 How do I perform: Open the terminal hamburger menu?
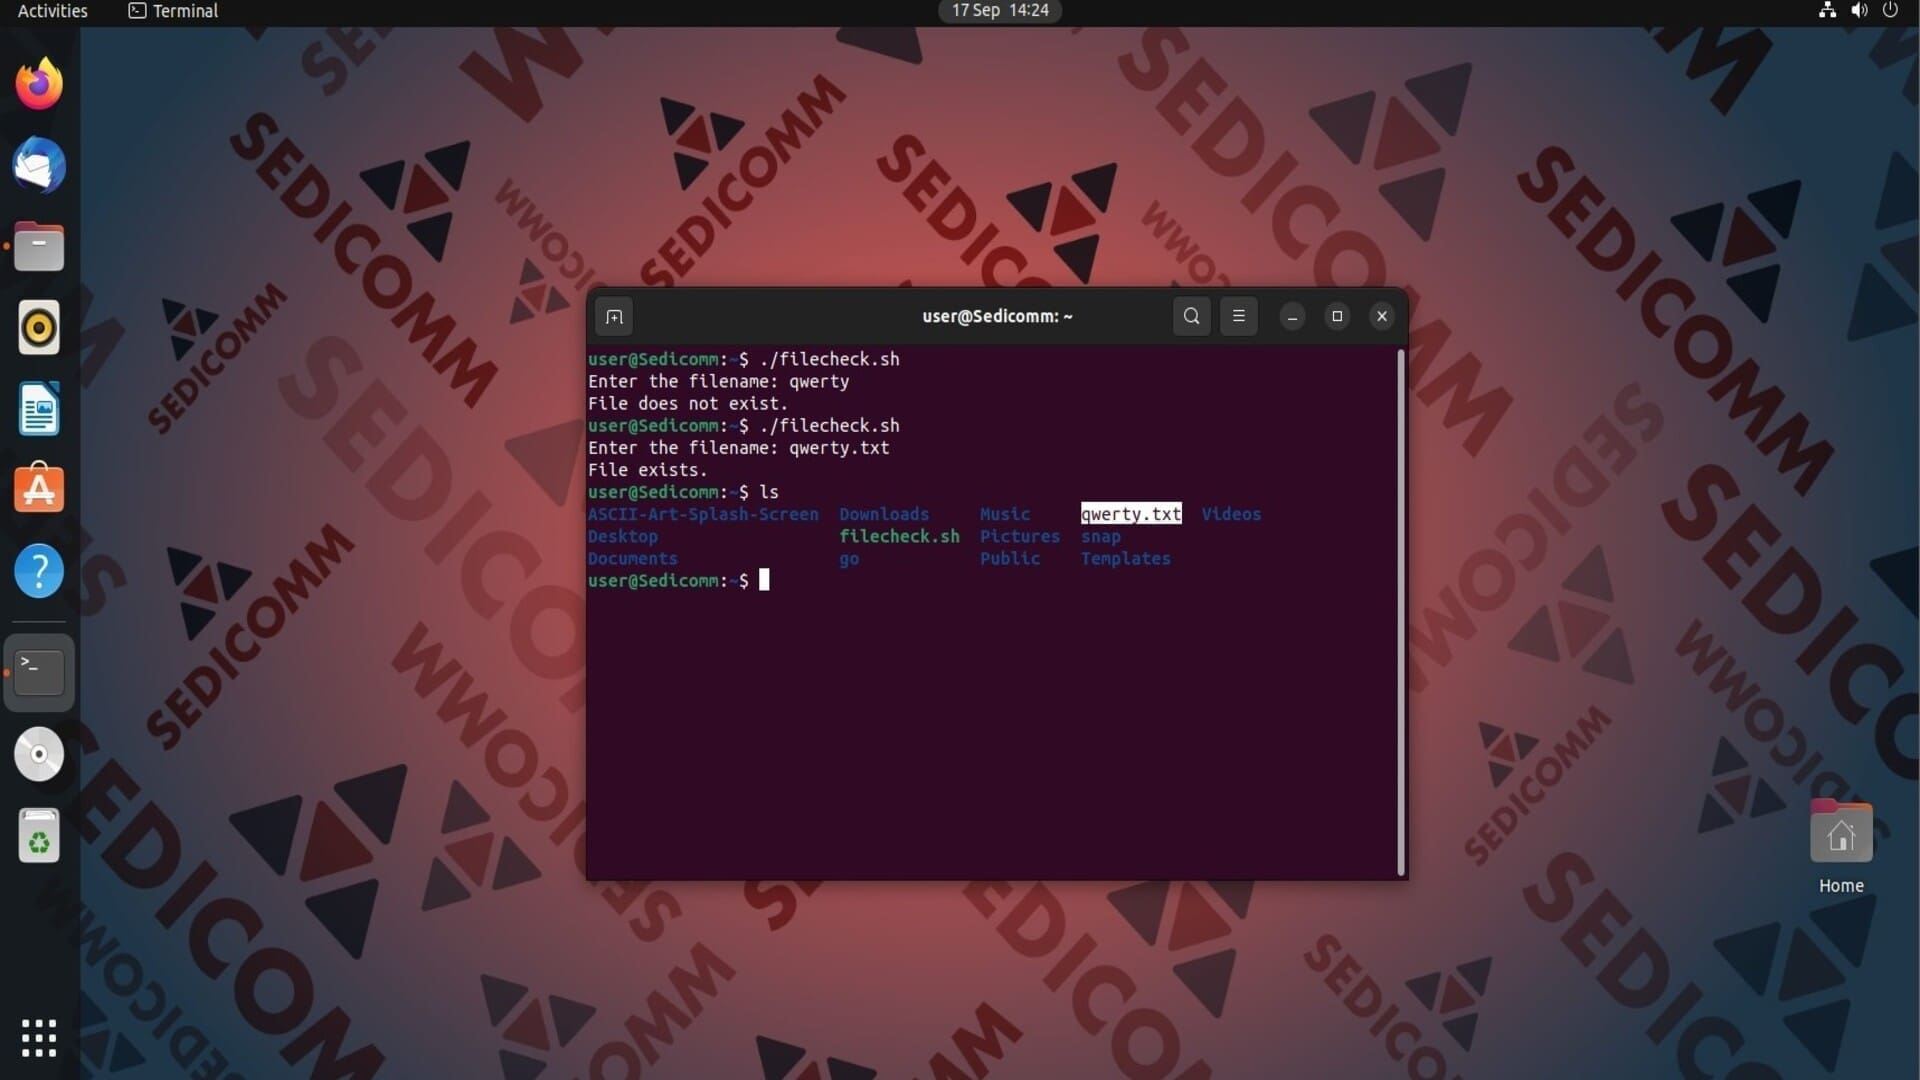[1238, 316]
